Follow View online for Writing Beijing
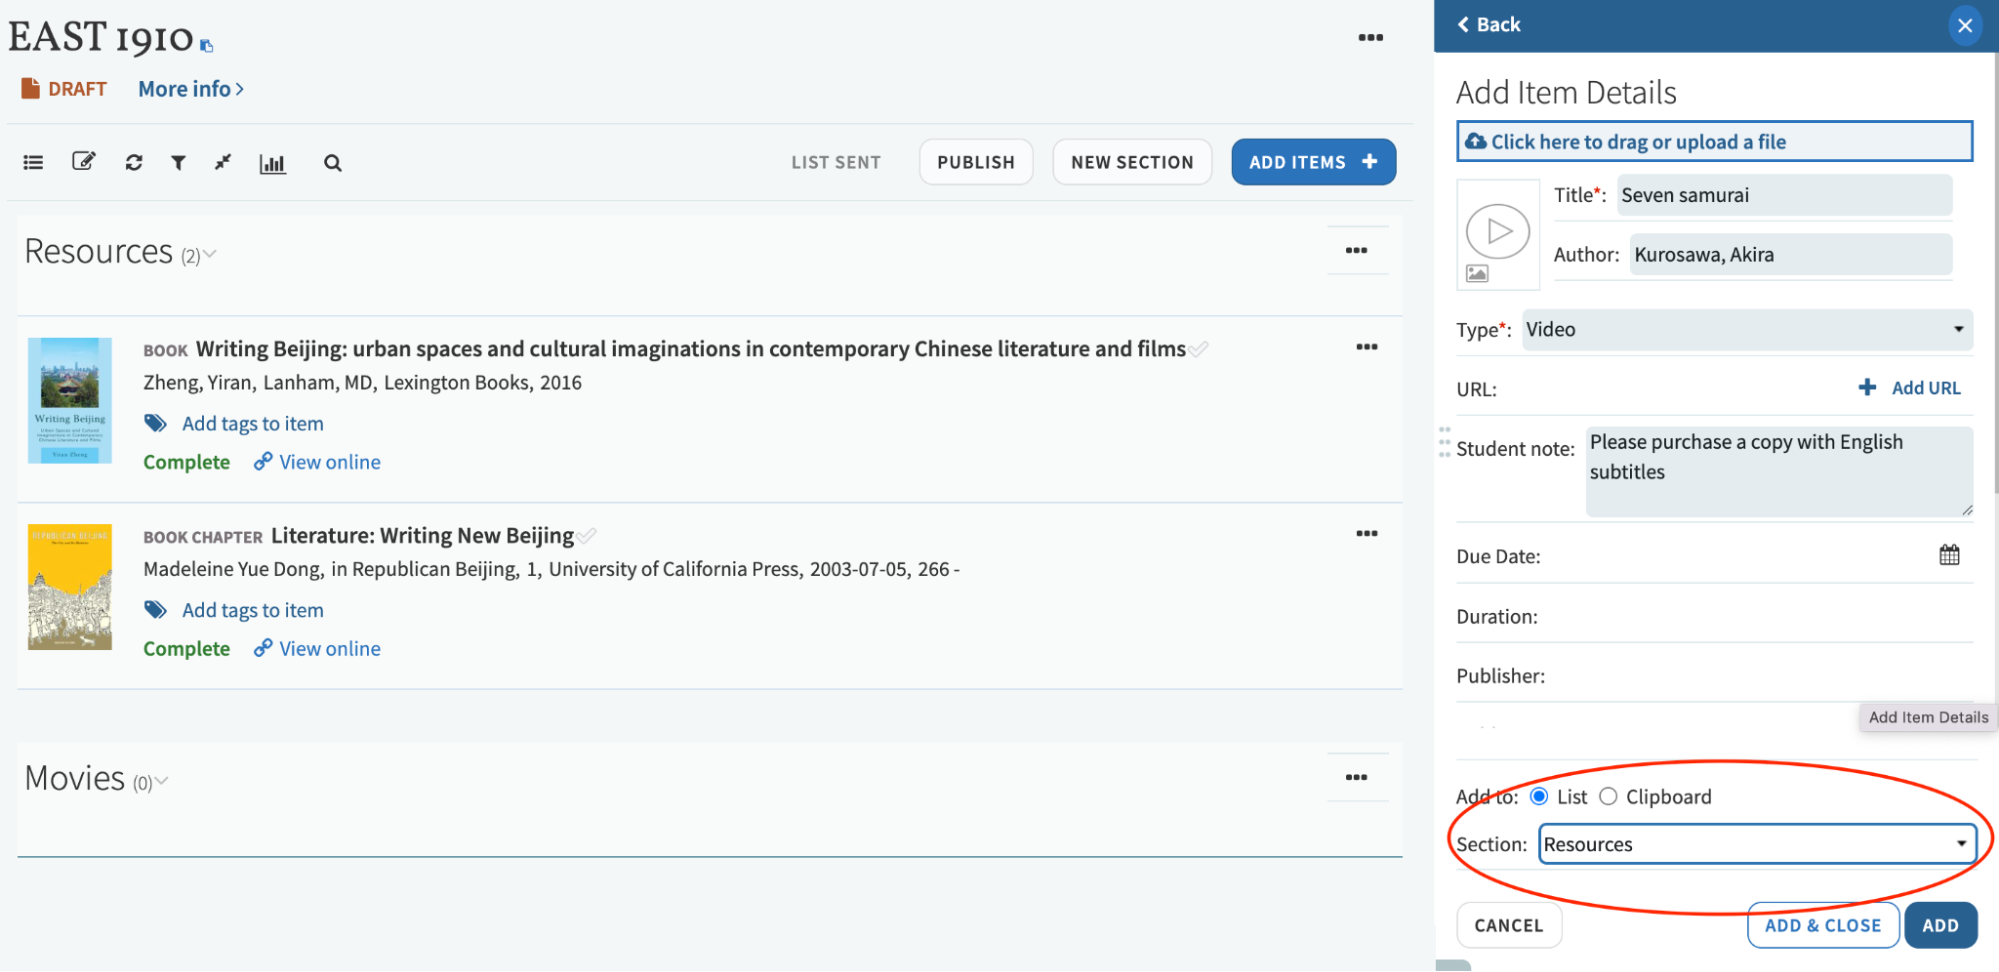1999x972 pixels. click(330, 461)
